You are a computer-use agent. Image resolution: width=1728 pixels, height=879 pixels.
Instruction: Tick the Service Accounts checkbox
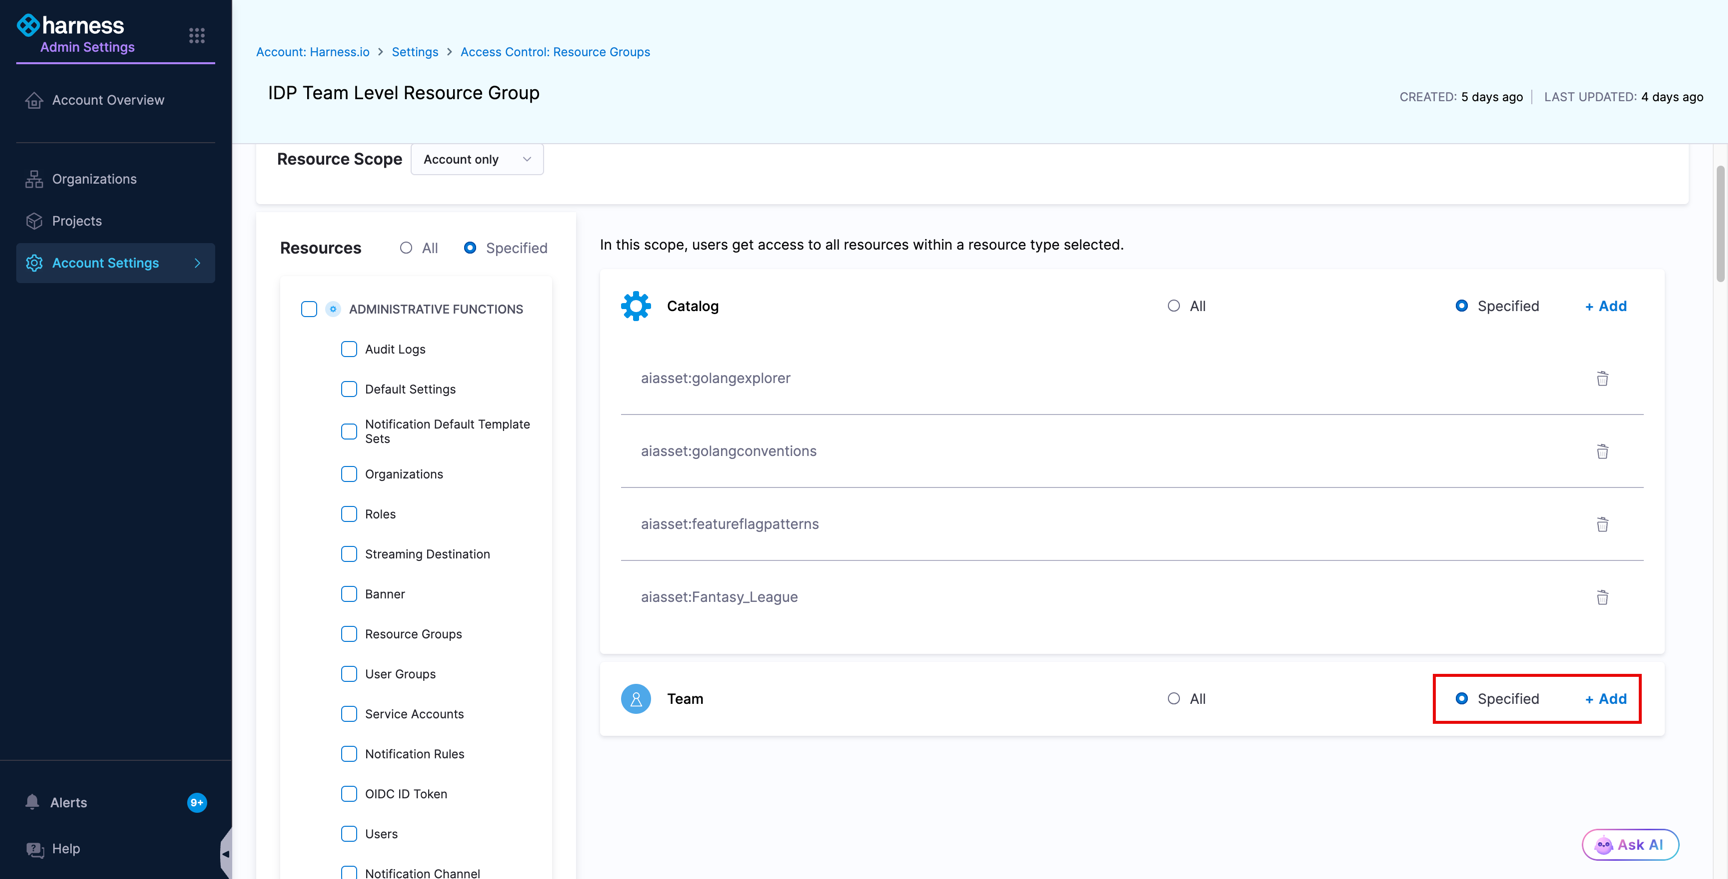click(349, 714)
